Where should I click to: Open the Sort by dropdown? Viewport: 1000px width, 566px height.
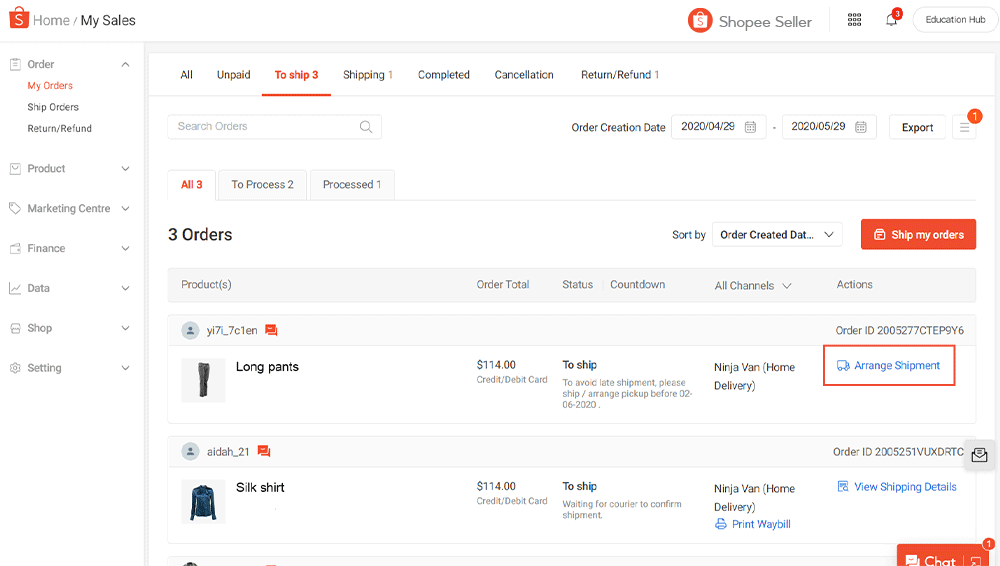777,235
